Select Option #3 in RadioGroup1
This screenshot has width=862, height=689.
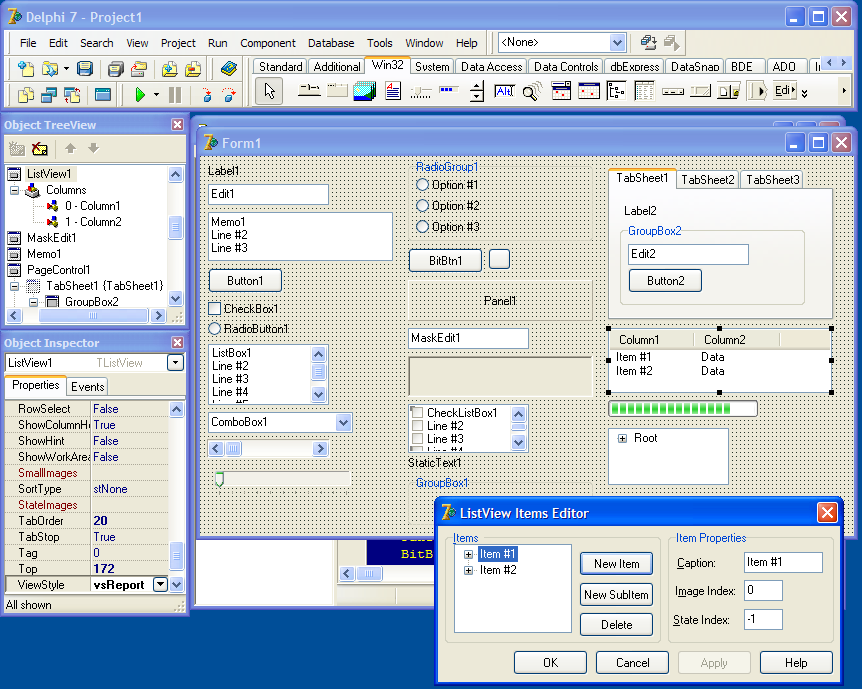click(422, 227)
